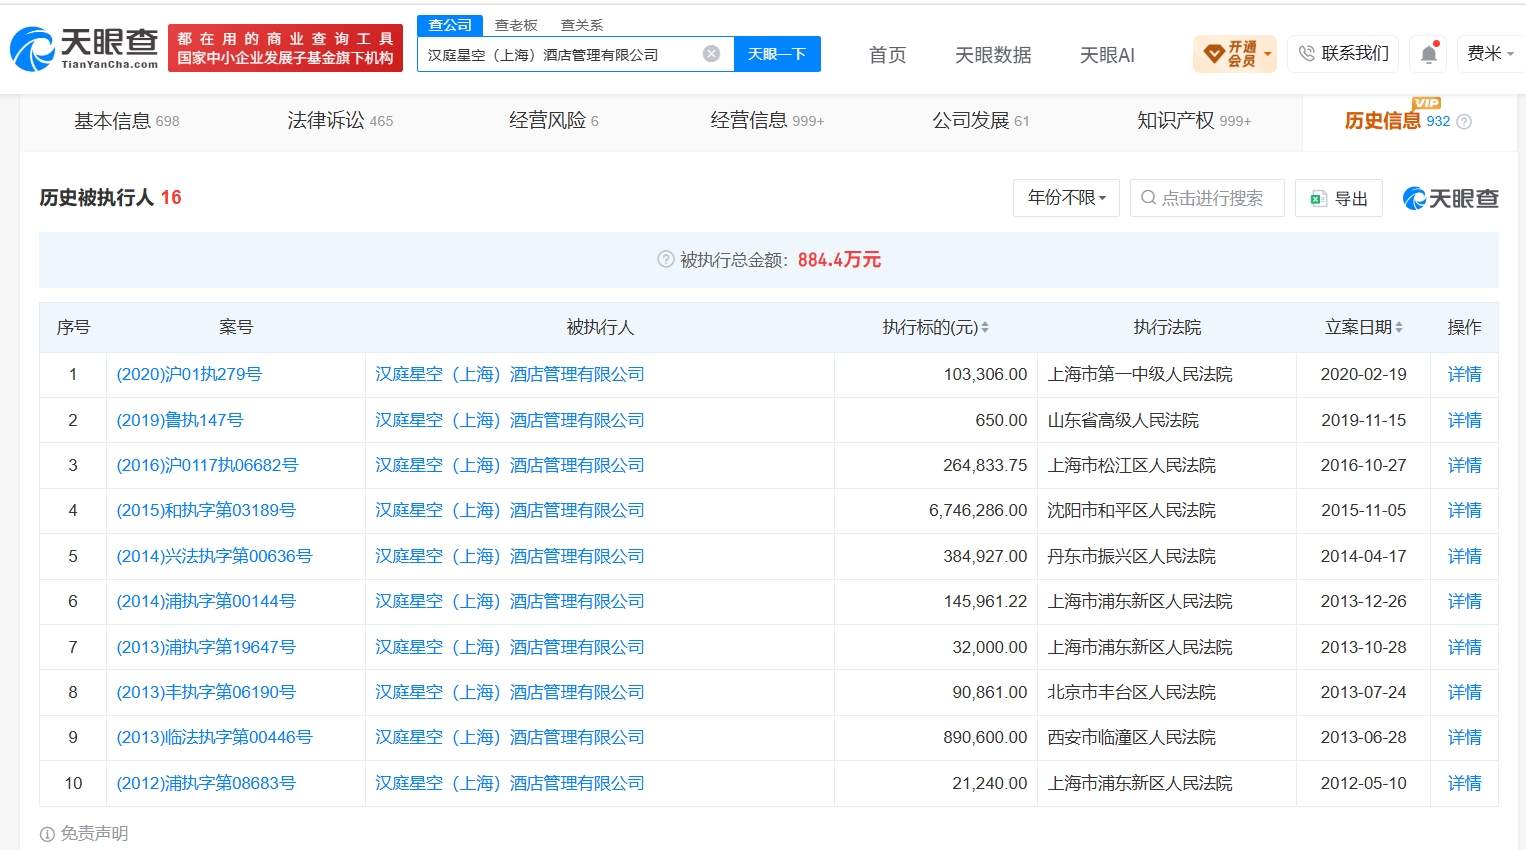
Task: Click 详情 for the 2012-05-10 row
Action: click(1465, 783)
